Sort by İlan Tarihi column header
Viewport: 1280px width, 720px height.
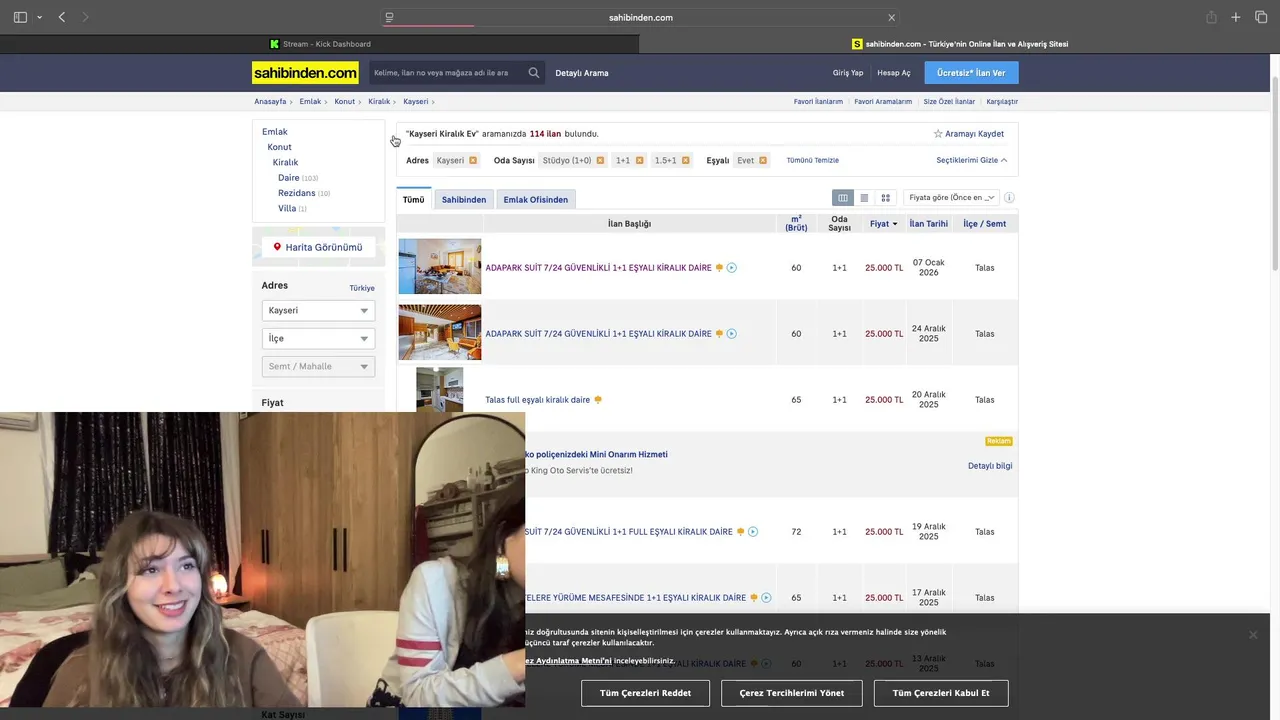pos(929,224)
